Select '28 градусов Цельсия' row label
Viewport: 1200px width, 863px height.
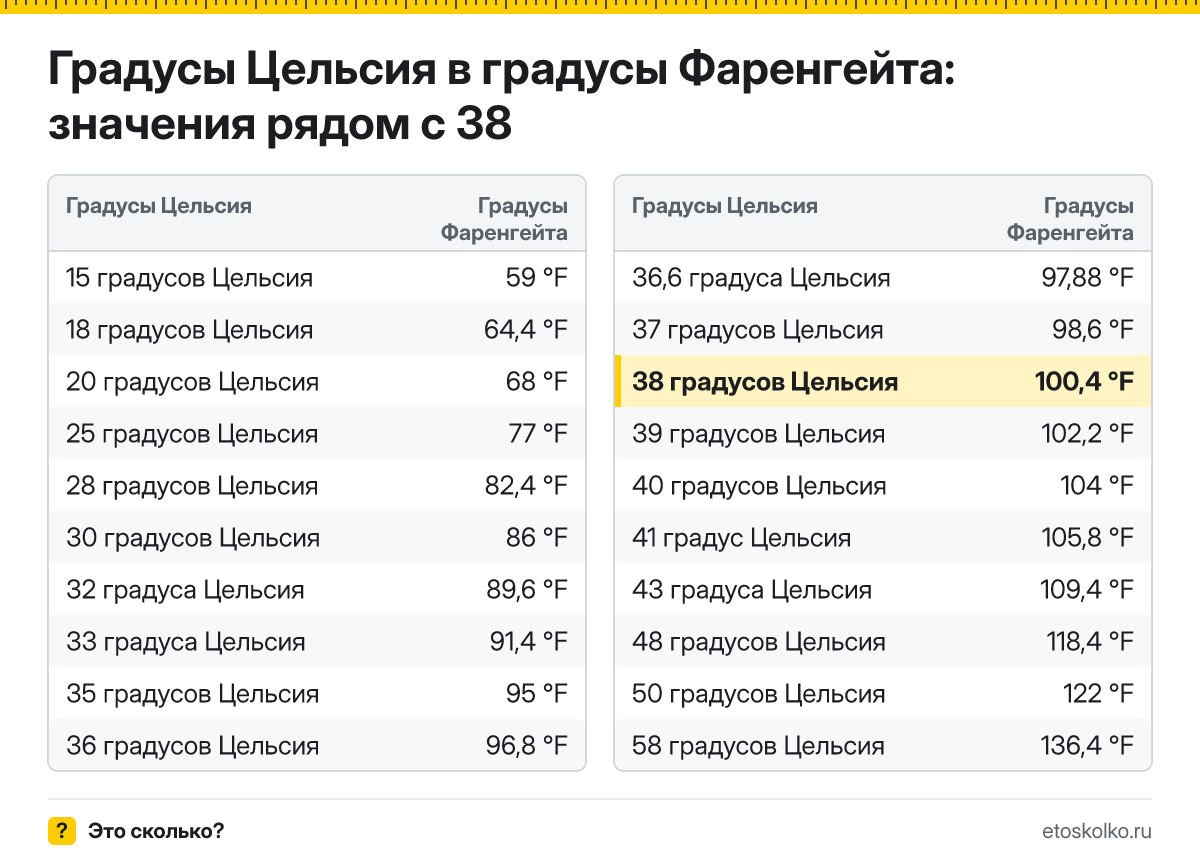coord(192,486)
